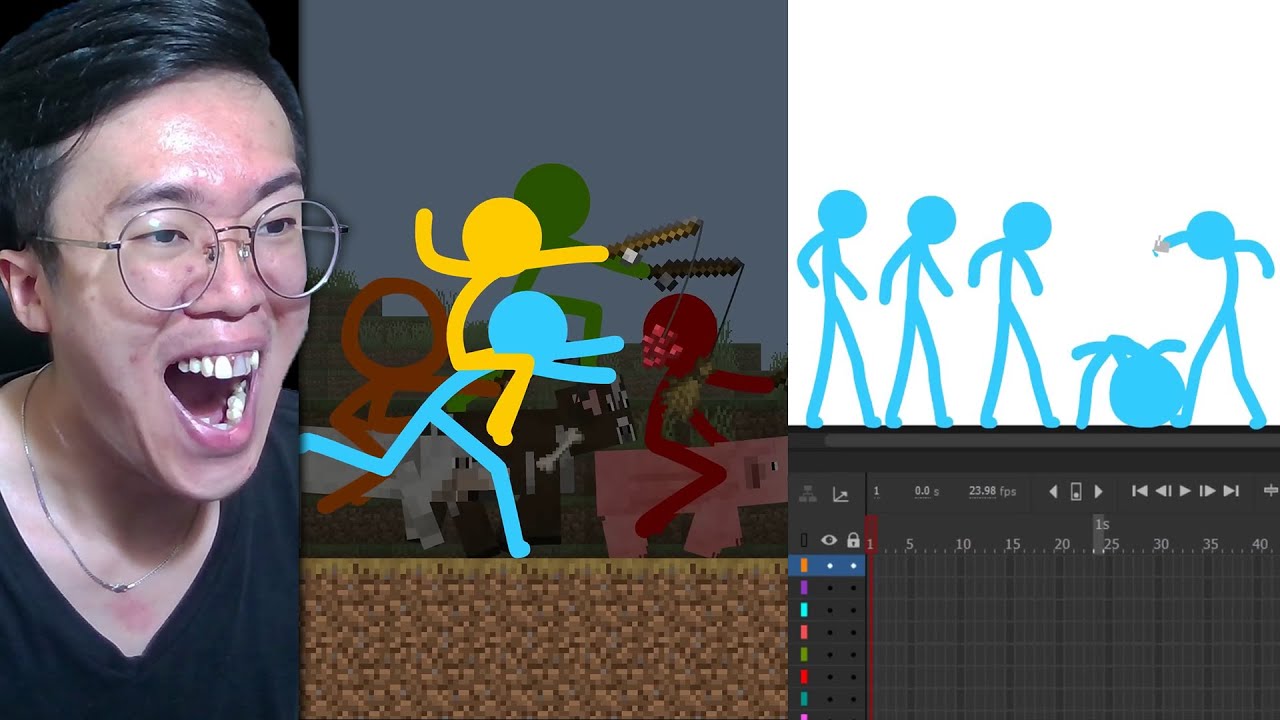
Task: Move playhead to frame 35 on ruler
Action: click(1210, 544)
